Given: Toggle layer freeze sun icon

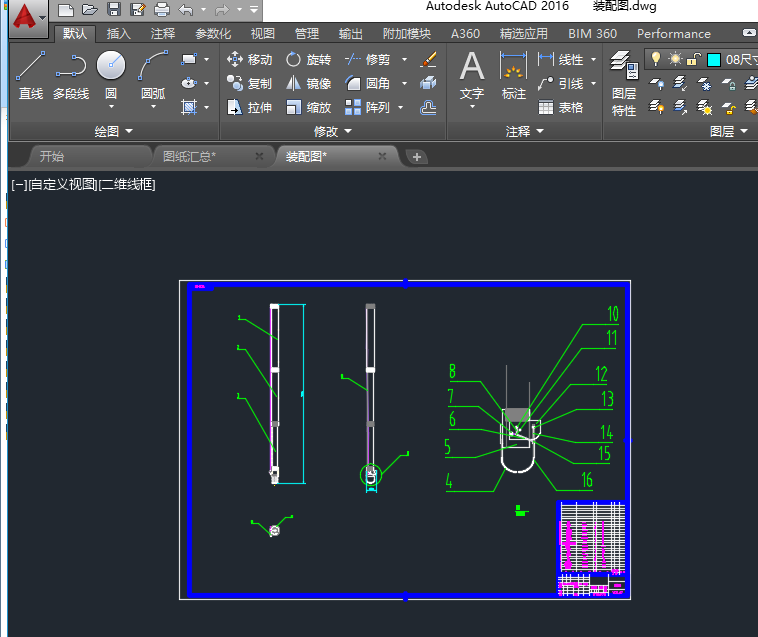Looking at the screenshot, I should point(676,59).
